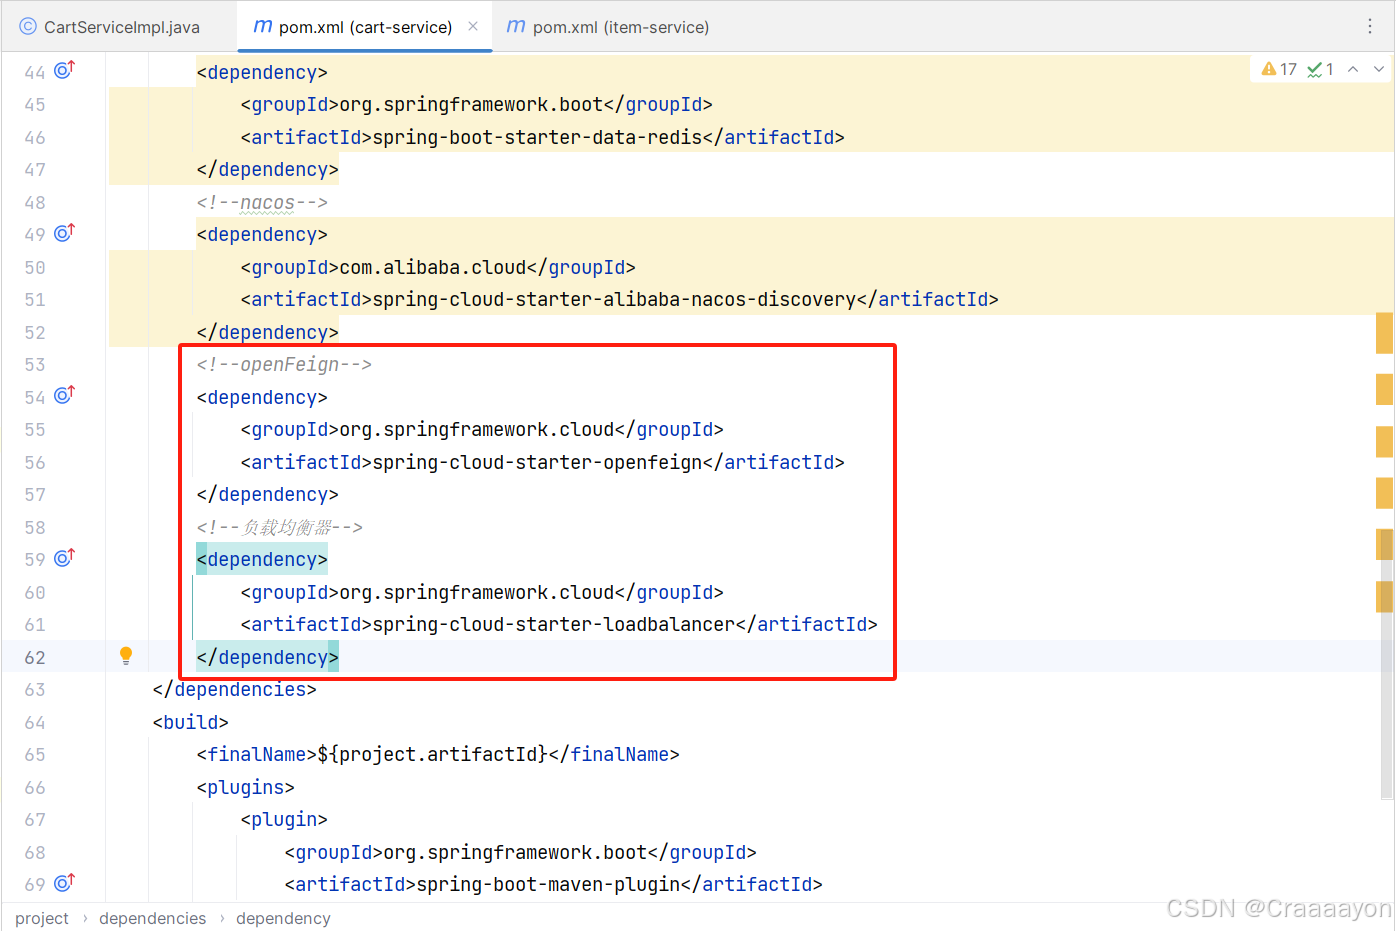
Task: Click the gutter navigation icon beside line 59
Action: point(62,558)
